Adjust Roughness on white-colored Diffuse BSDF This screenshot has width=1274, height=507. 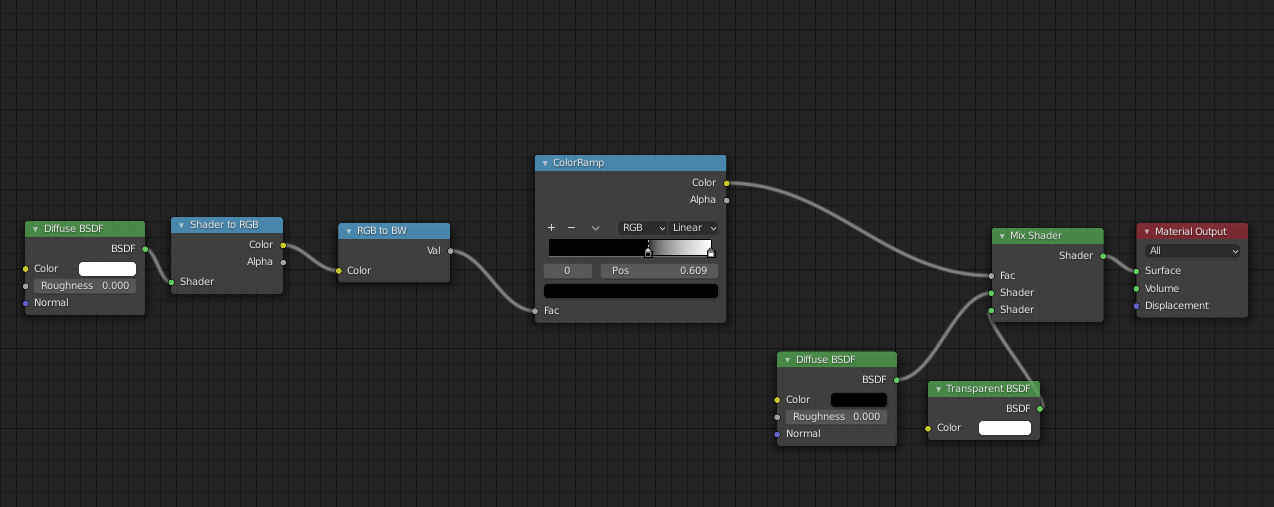point(85,286)
